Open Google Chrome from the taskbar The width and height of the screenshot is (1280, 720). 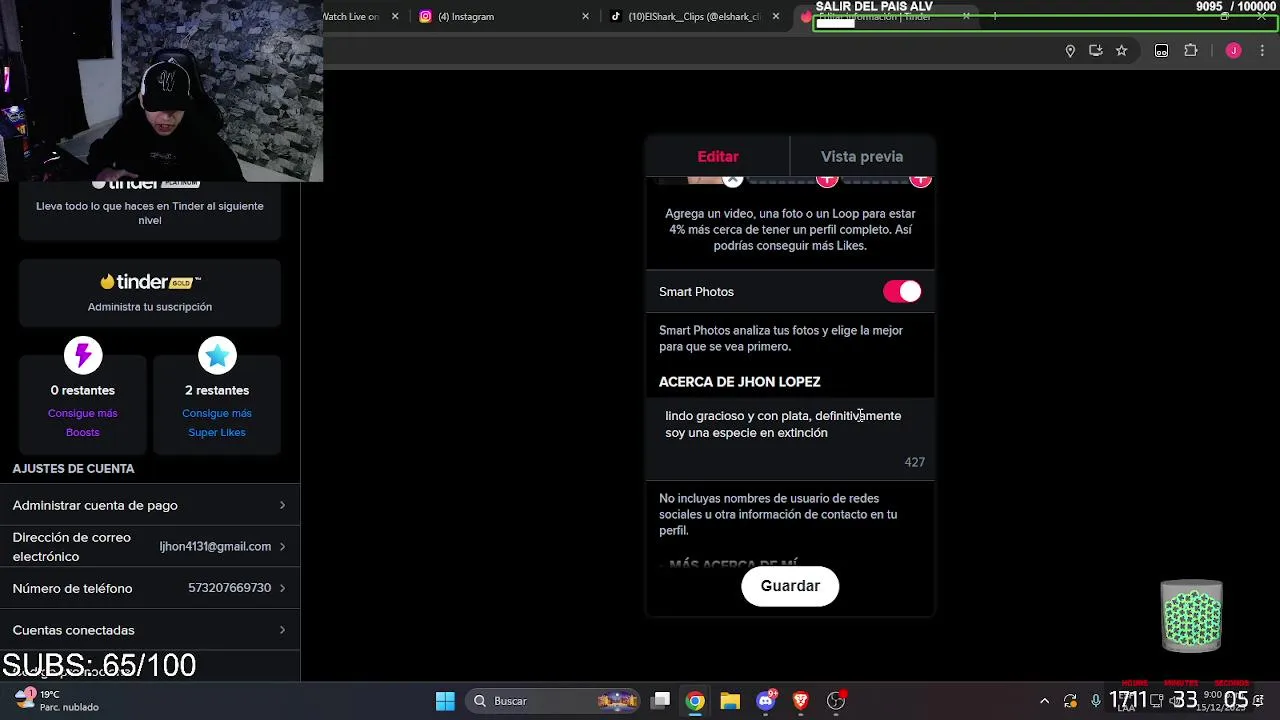tap(695, 701)
